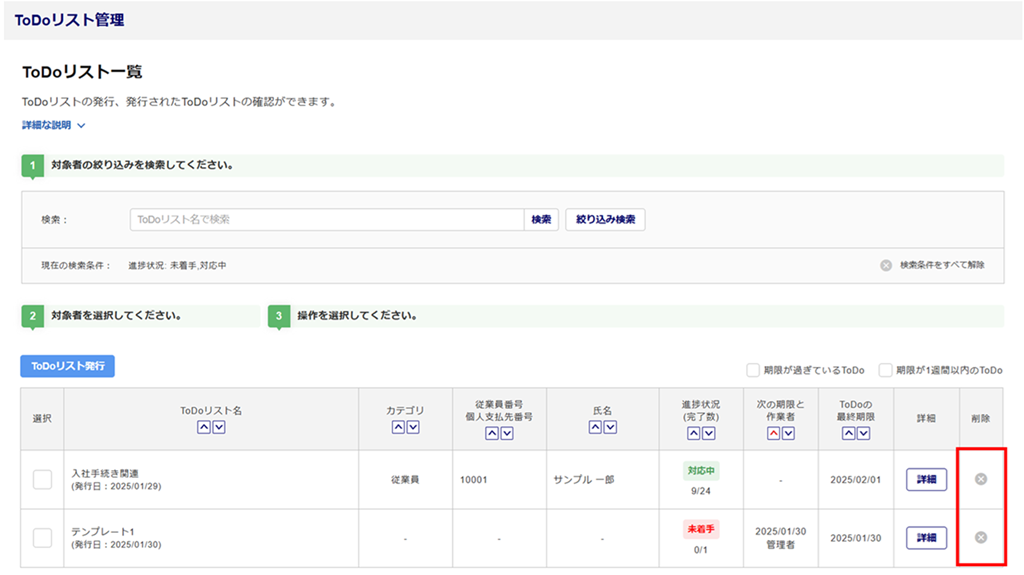Click the ToDoリスト発行 button
Screen dimensions: 1024x575
(x=67, y=366)
